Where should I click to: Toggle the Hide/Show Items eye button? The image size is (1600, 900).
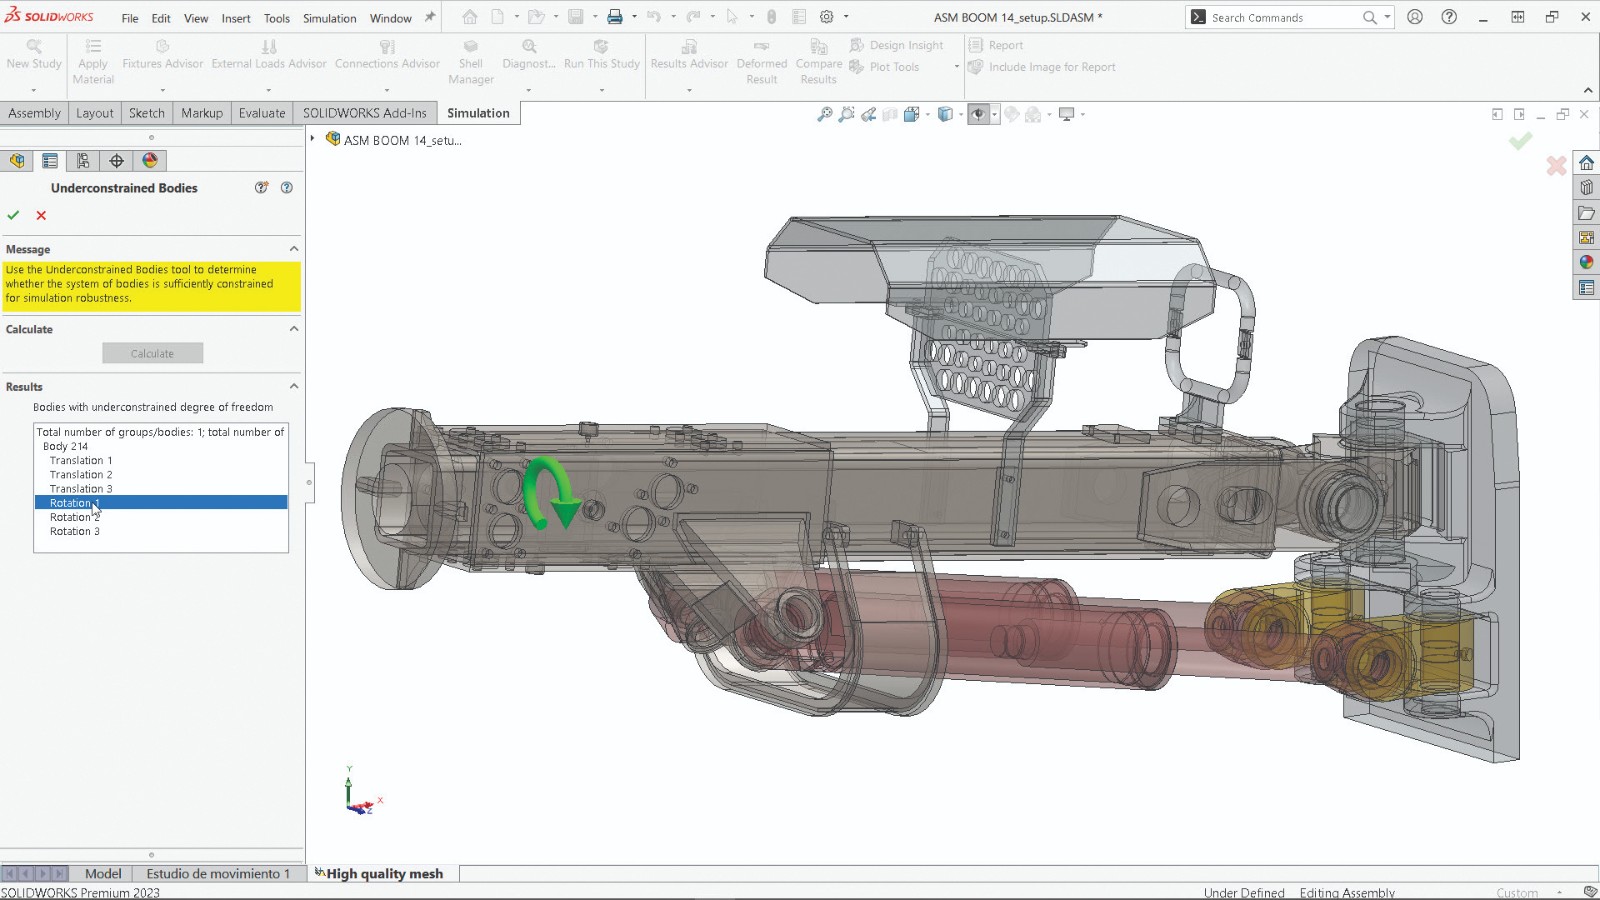[x=978, y=115]
